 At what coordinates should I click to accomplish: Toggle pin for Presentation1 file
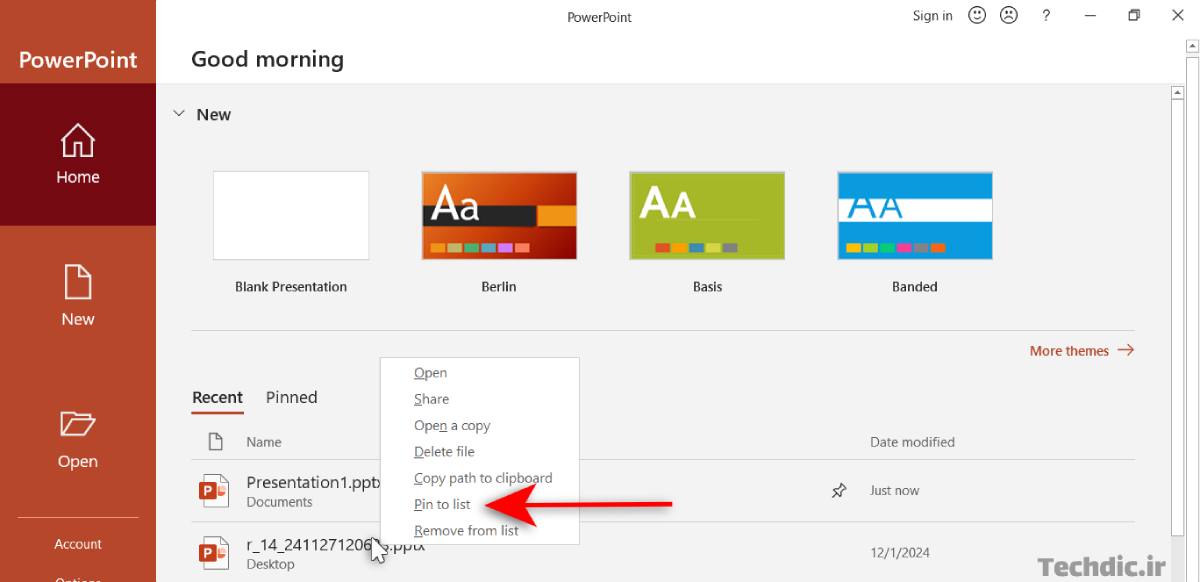[839, 491]
